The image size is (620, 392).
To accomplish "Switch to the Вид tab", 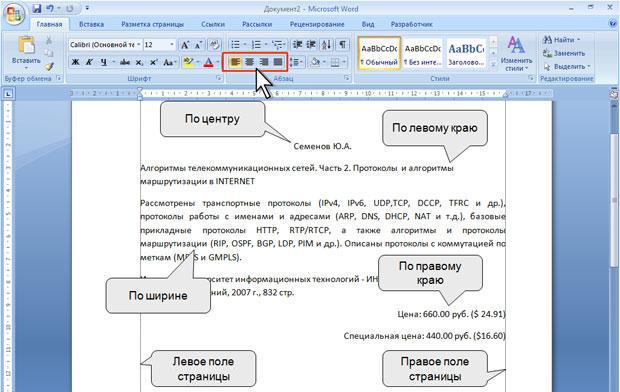I will (368, 24).
